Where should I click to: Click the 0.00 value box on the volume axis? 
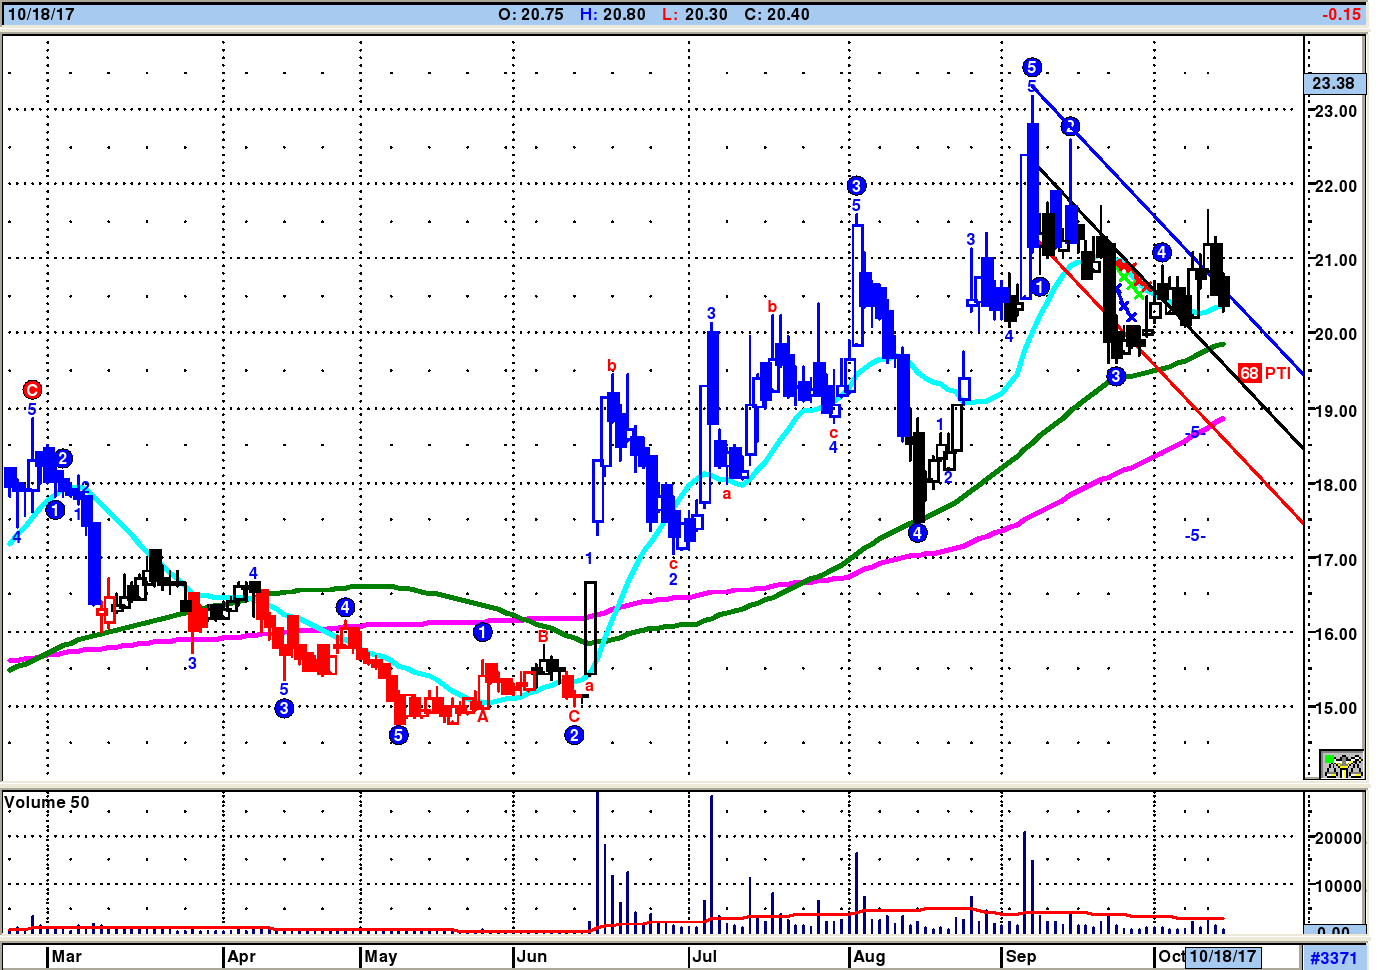tap(1334, 932)
